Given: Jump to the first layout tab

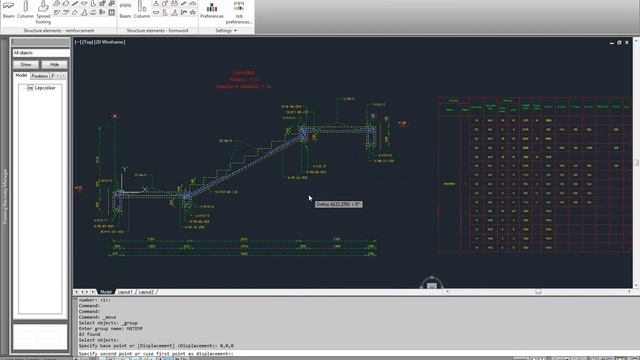Looking at the screenshot, I should pos(77,292).
